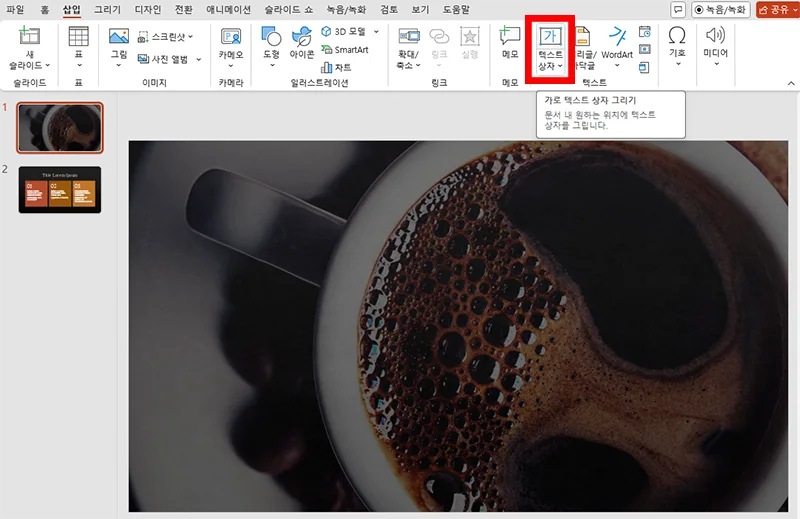Viewport: 800px width, 519px height.
Task: Click the 텍스트 상자 text box icon
Action: (x=550, y=36)
